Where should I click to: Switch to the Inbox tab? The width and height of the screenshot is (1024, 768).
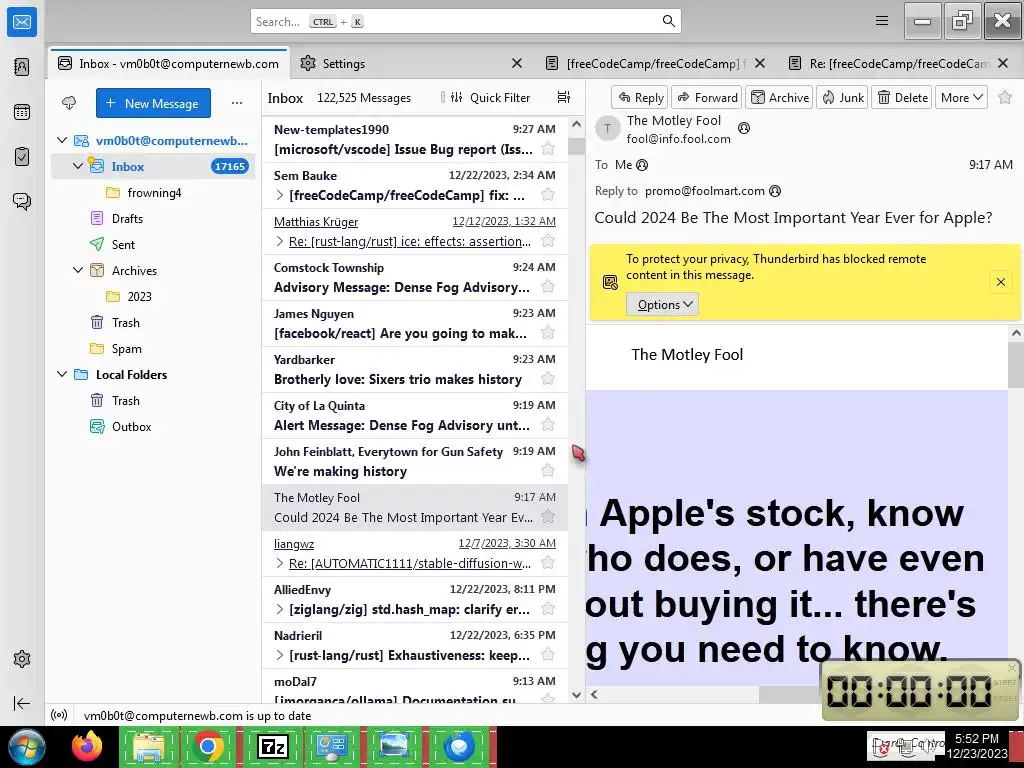[168, 63]
